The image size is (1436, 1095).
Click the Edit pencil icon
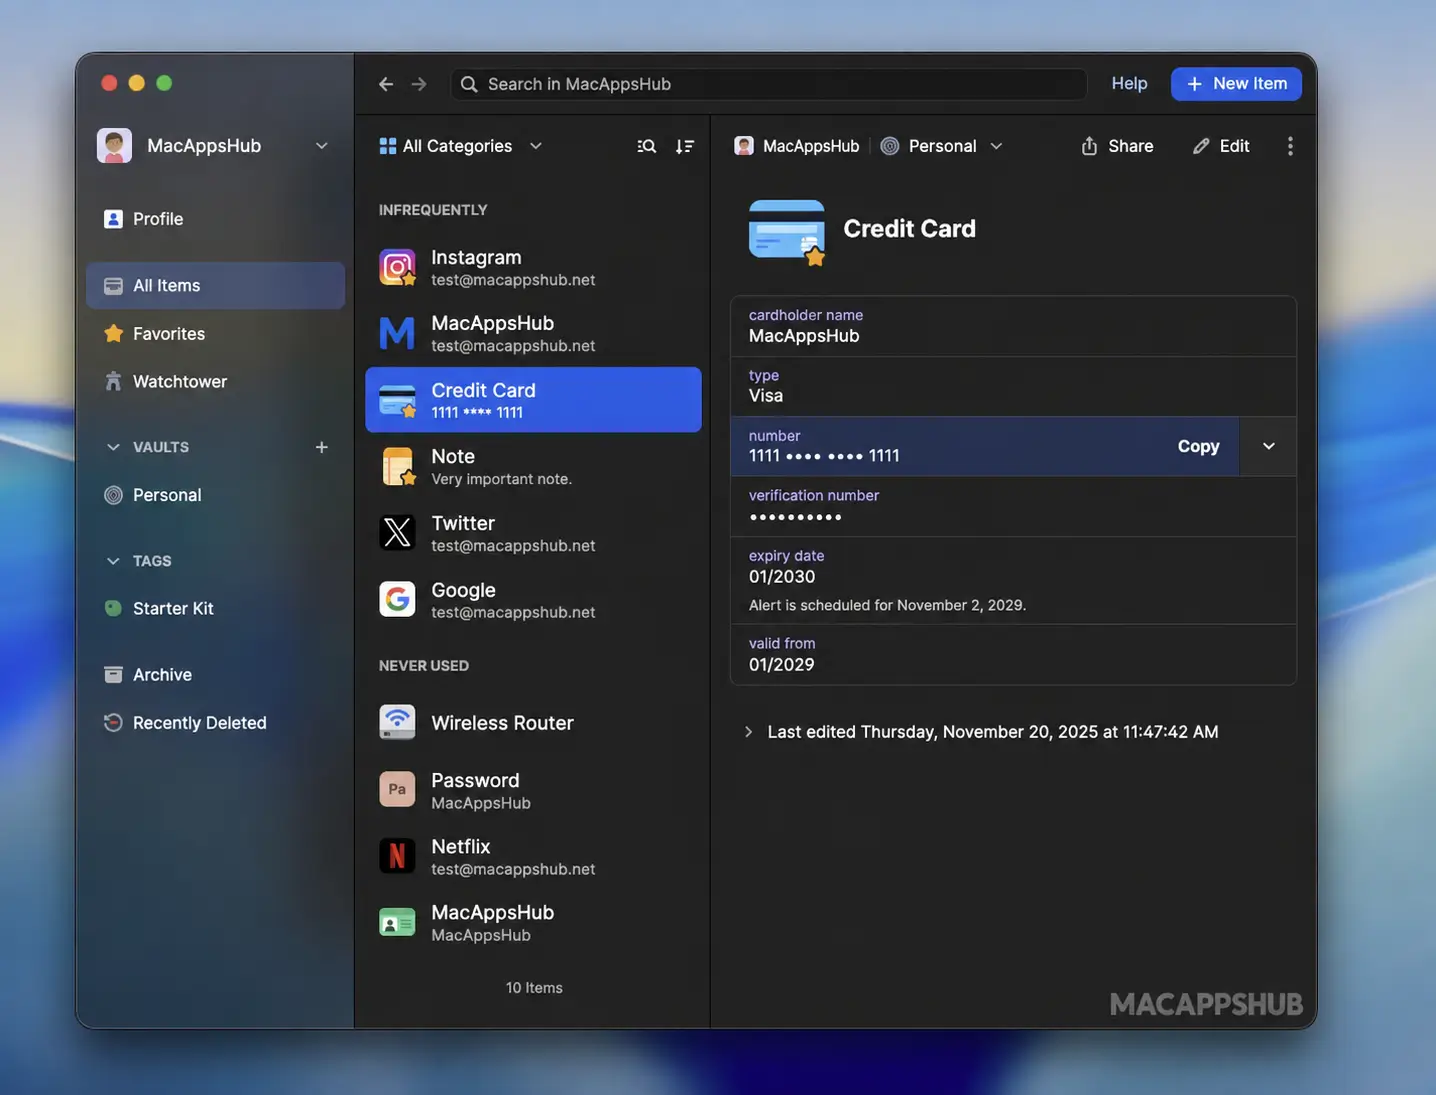[x=1201, y=146]
